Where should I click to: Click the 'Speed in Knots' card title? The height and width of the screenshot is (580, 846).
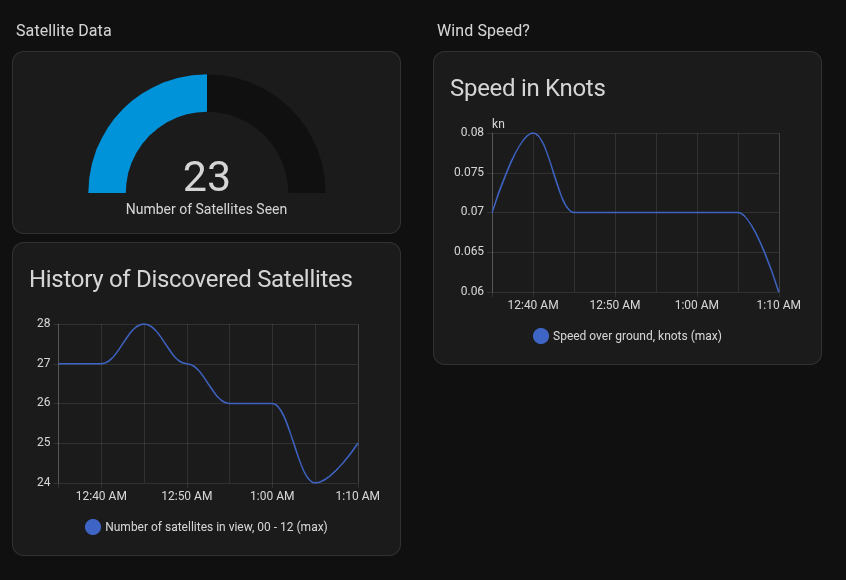(528, 88)
